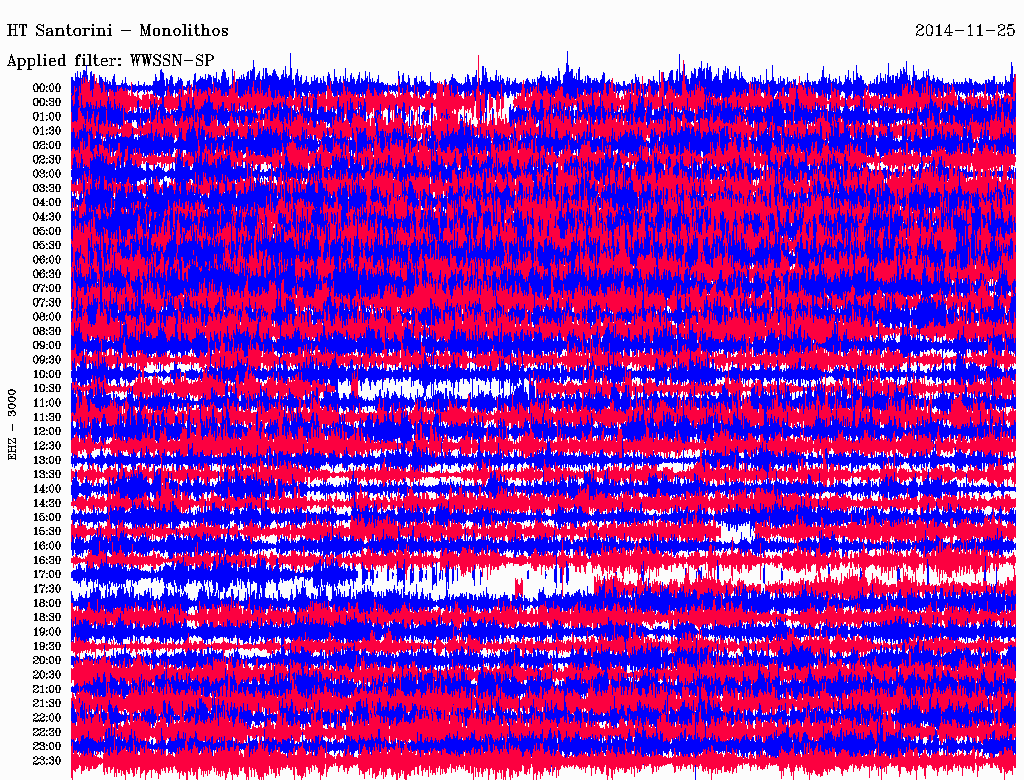The width and height of the screenshot is (1024, 780).
Task: Select the 13:00 time label
Action: (47, 461)
